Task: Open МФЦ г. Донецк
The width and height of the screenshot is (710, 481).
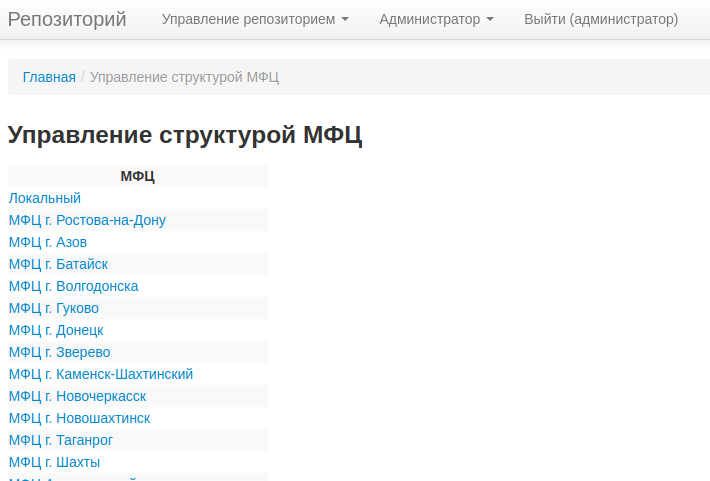Action: pos(56,330)
